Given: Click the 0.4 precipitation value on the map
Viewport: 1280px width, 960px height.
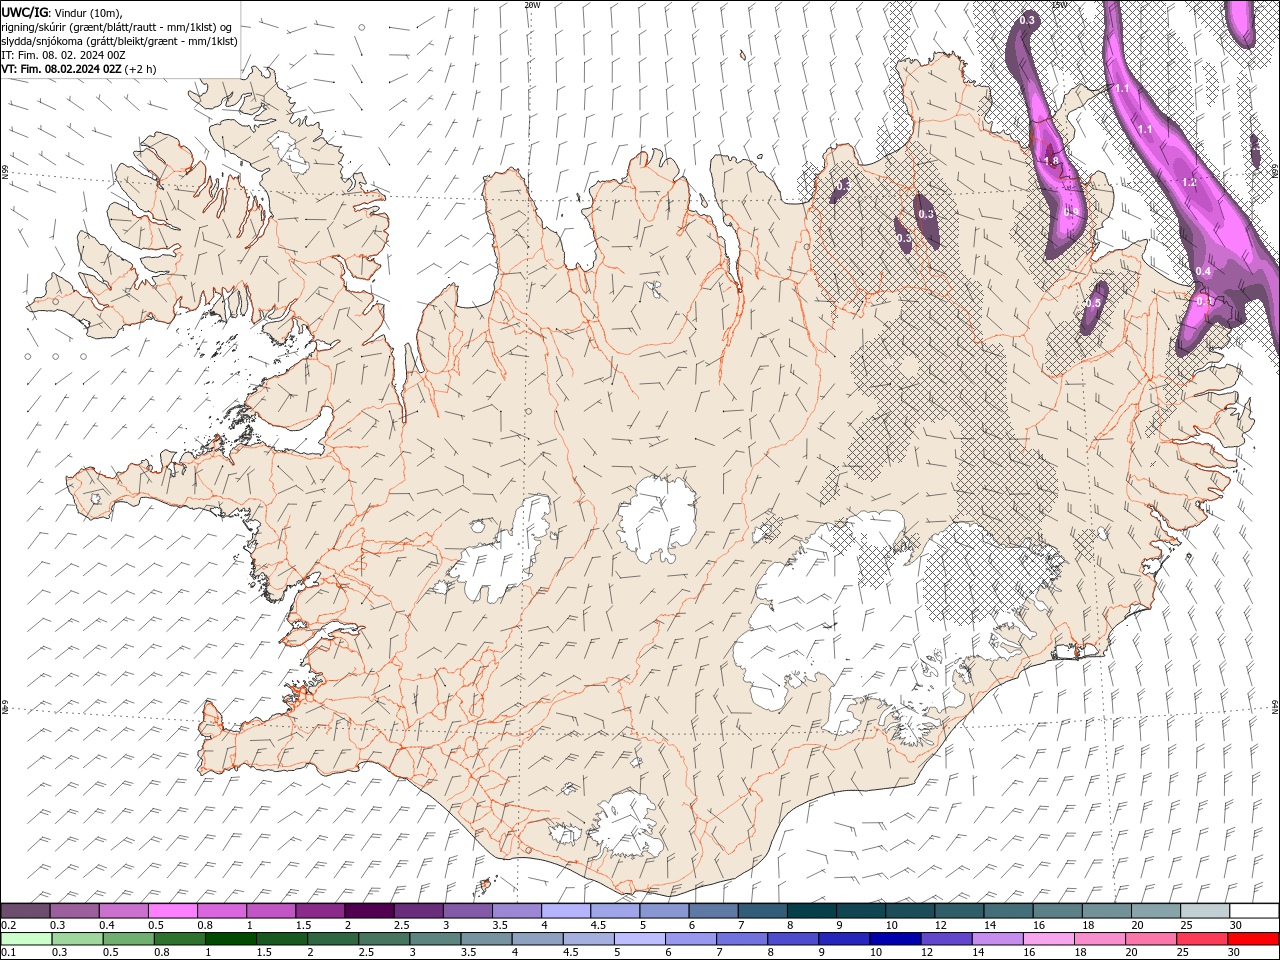Looking at the screenshot, I should [x=1203, y=272].
